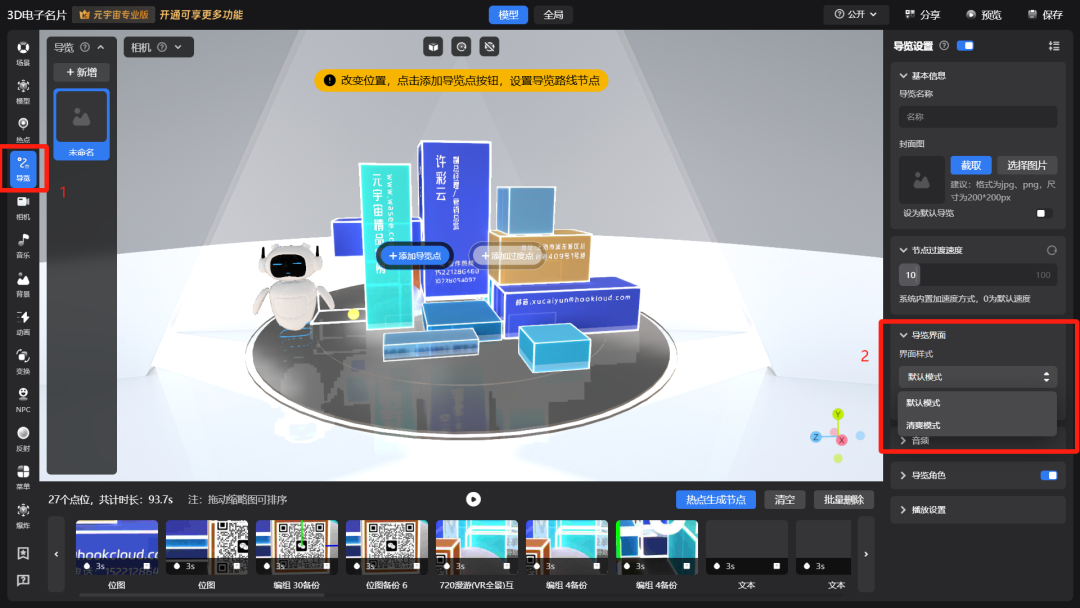Image resolution: width=1080 pixels, height=608 pixels.
Task: Click help icon next to 相机 dropdown
Action: tap(162, 47)
